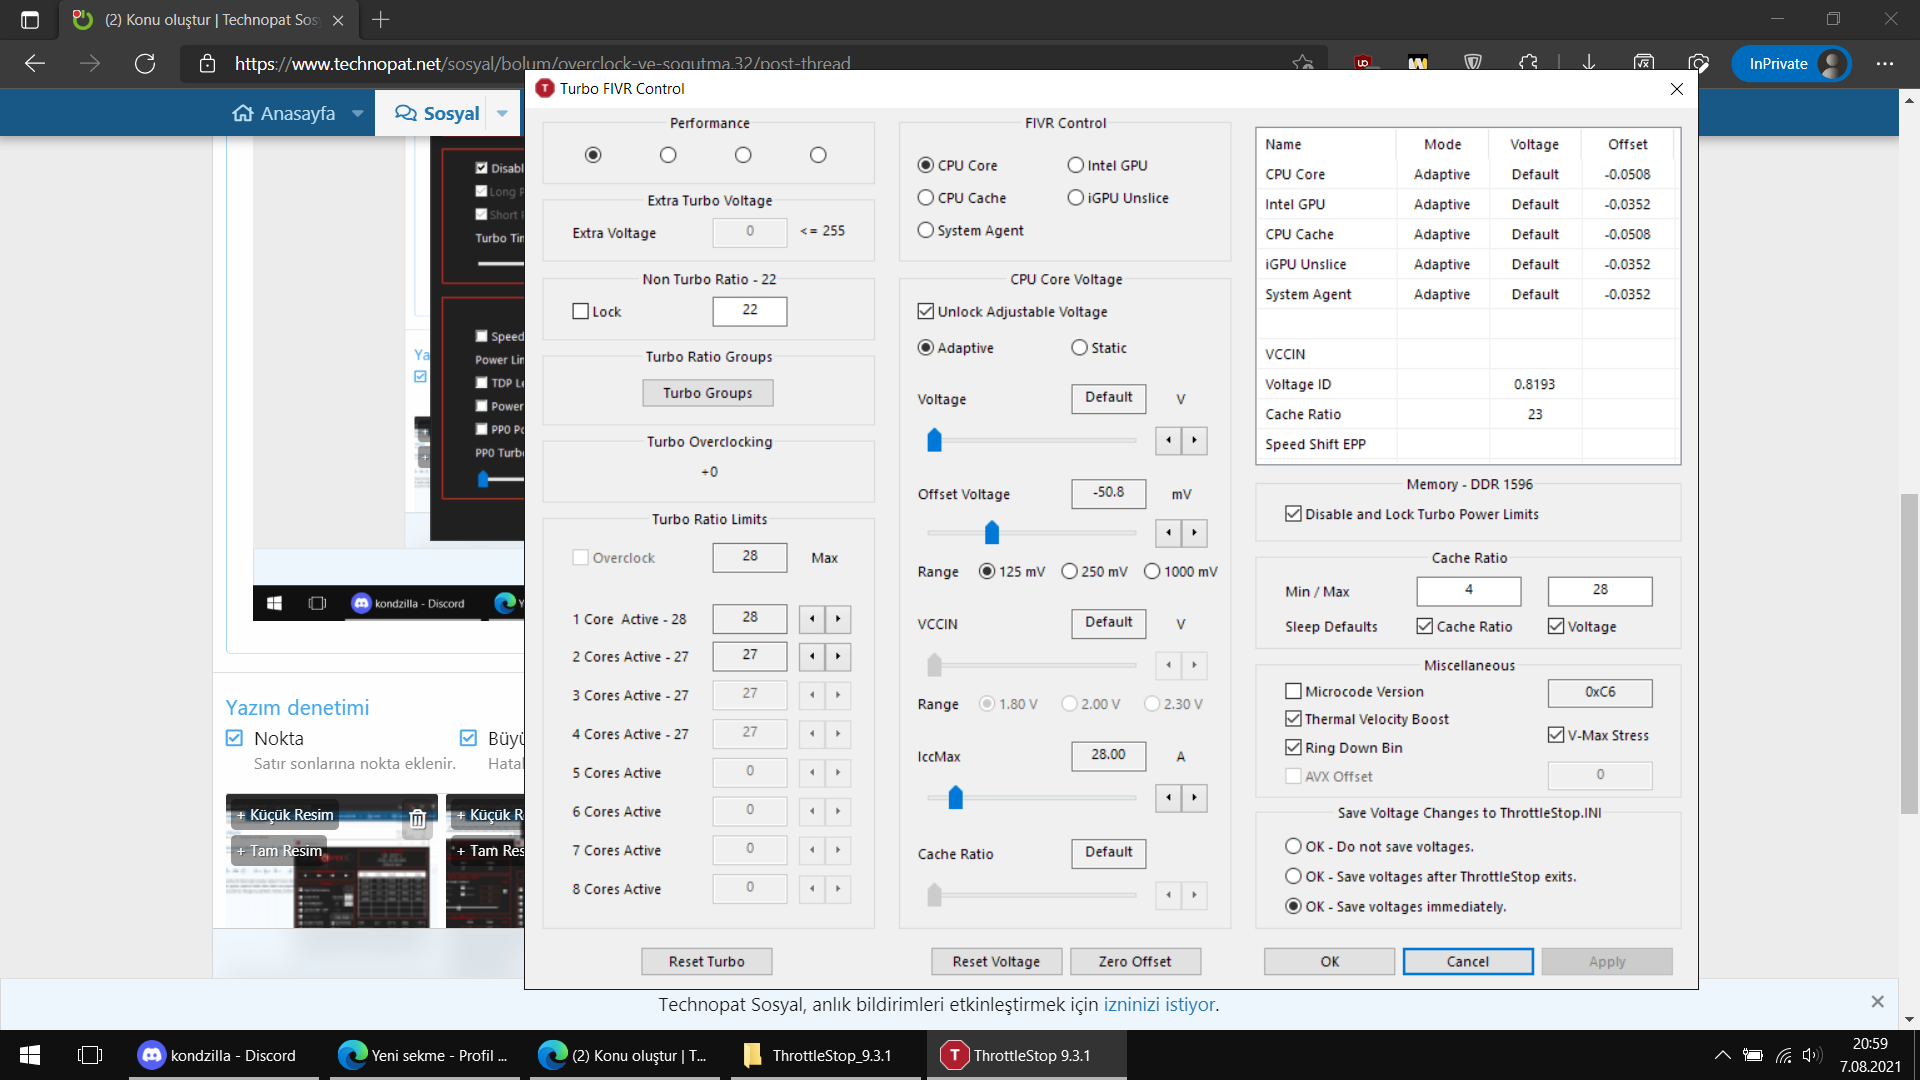The height and width of the screenshot is (1080, 1920).
Task: Click the IccMax value field
Action: point(1108,755)
